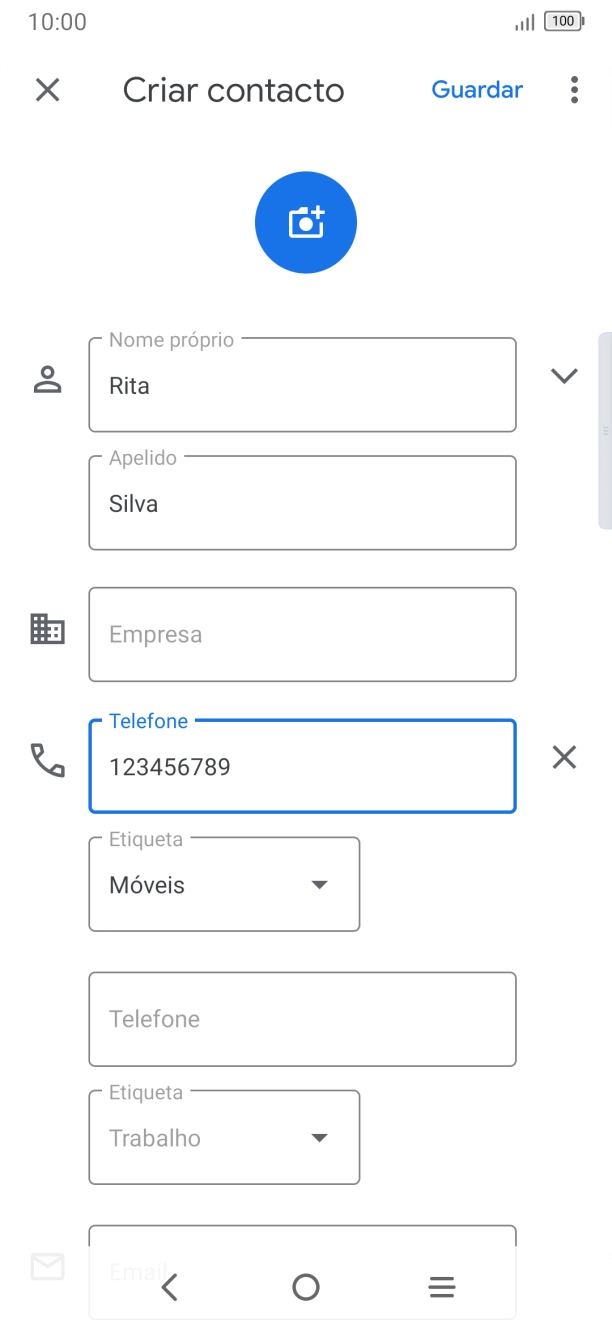This screenshot has width=612, height=1328.
Task: Tap the Telefone field with 123456789
Action: [x=302, y=767]
